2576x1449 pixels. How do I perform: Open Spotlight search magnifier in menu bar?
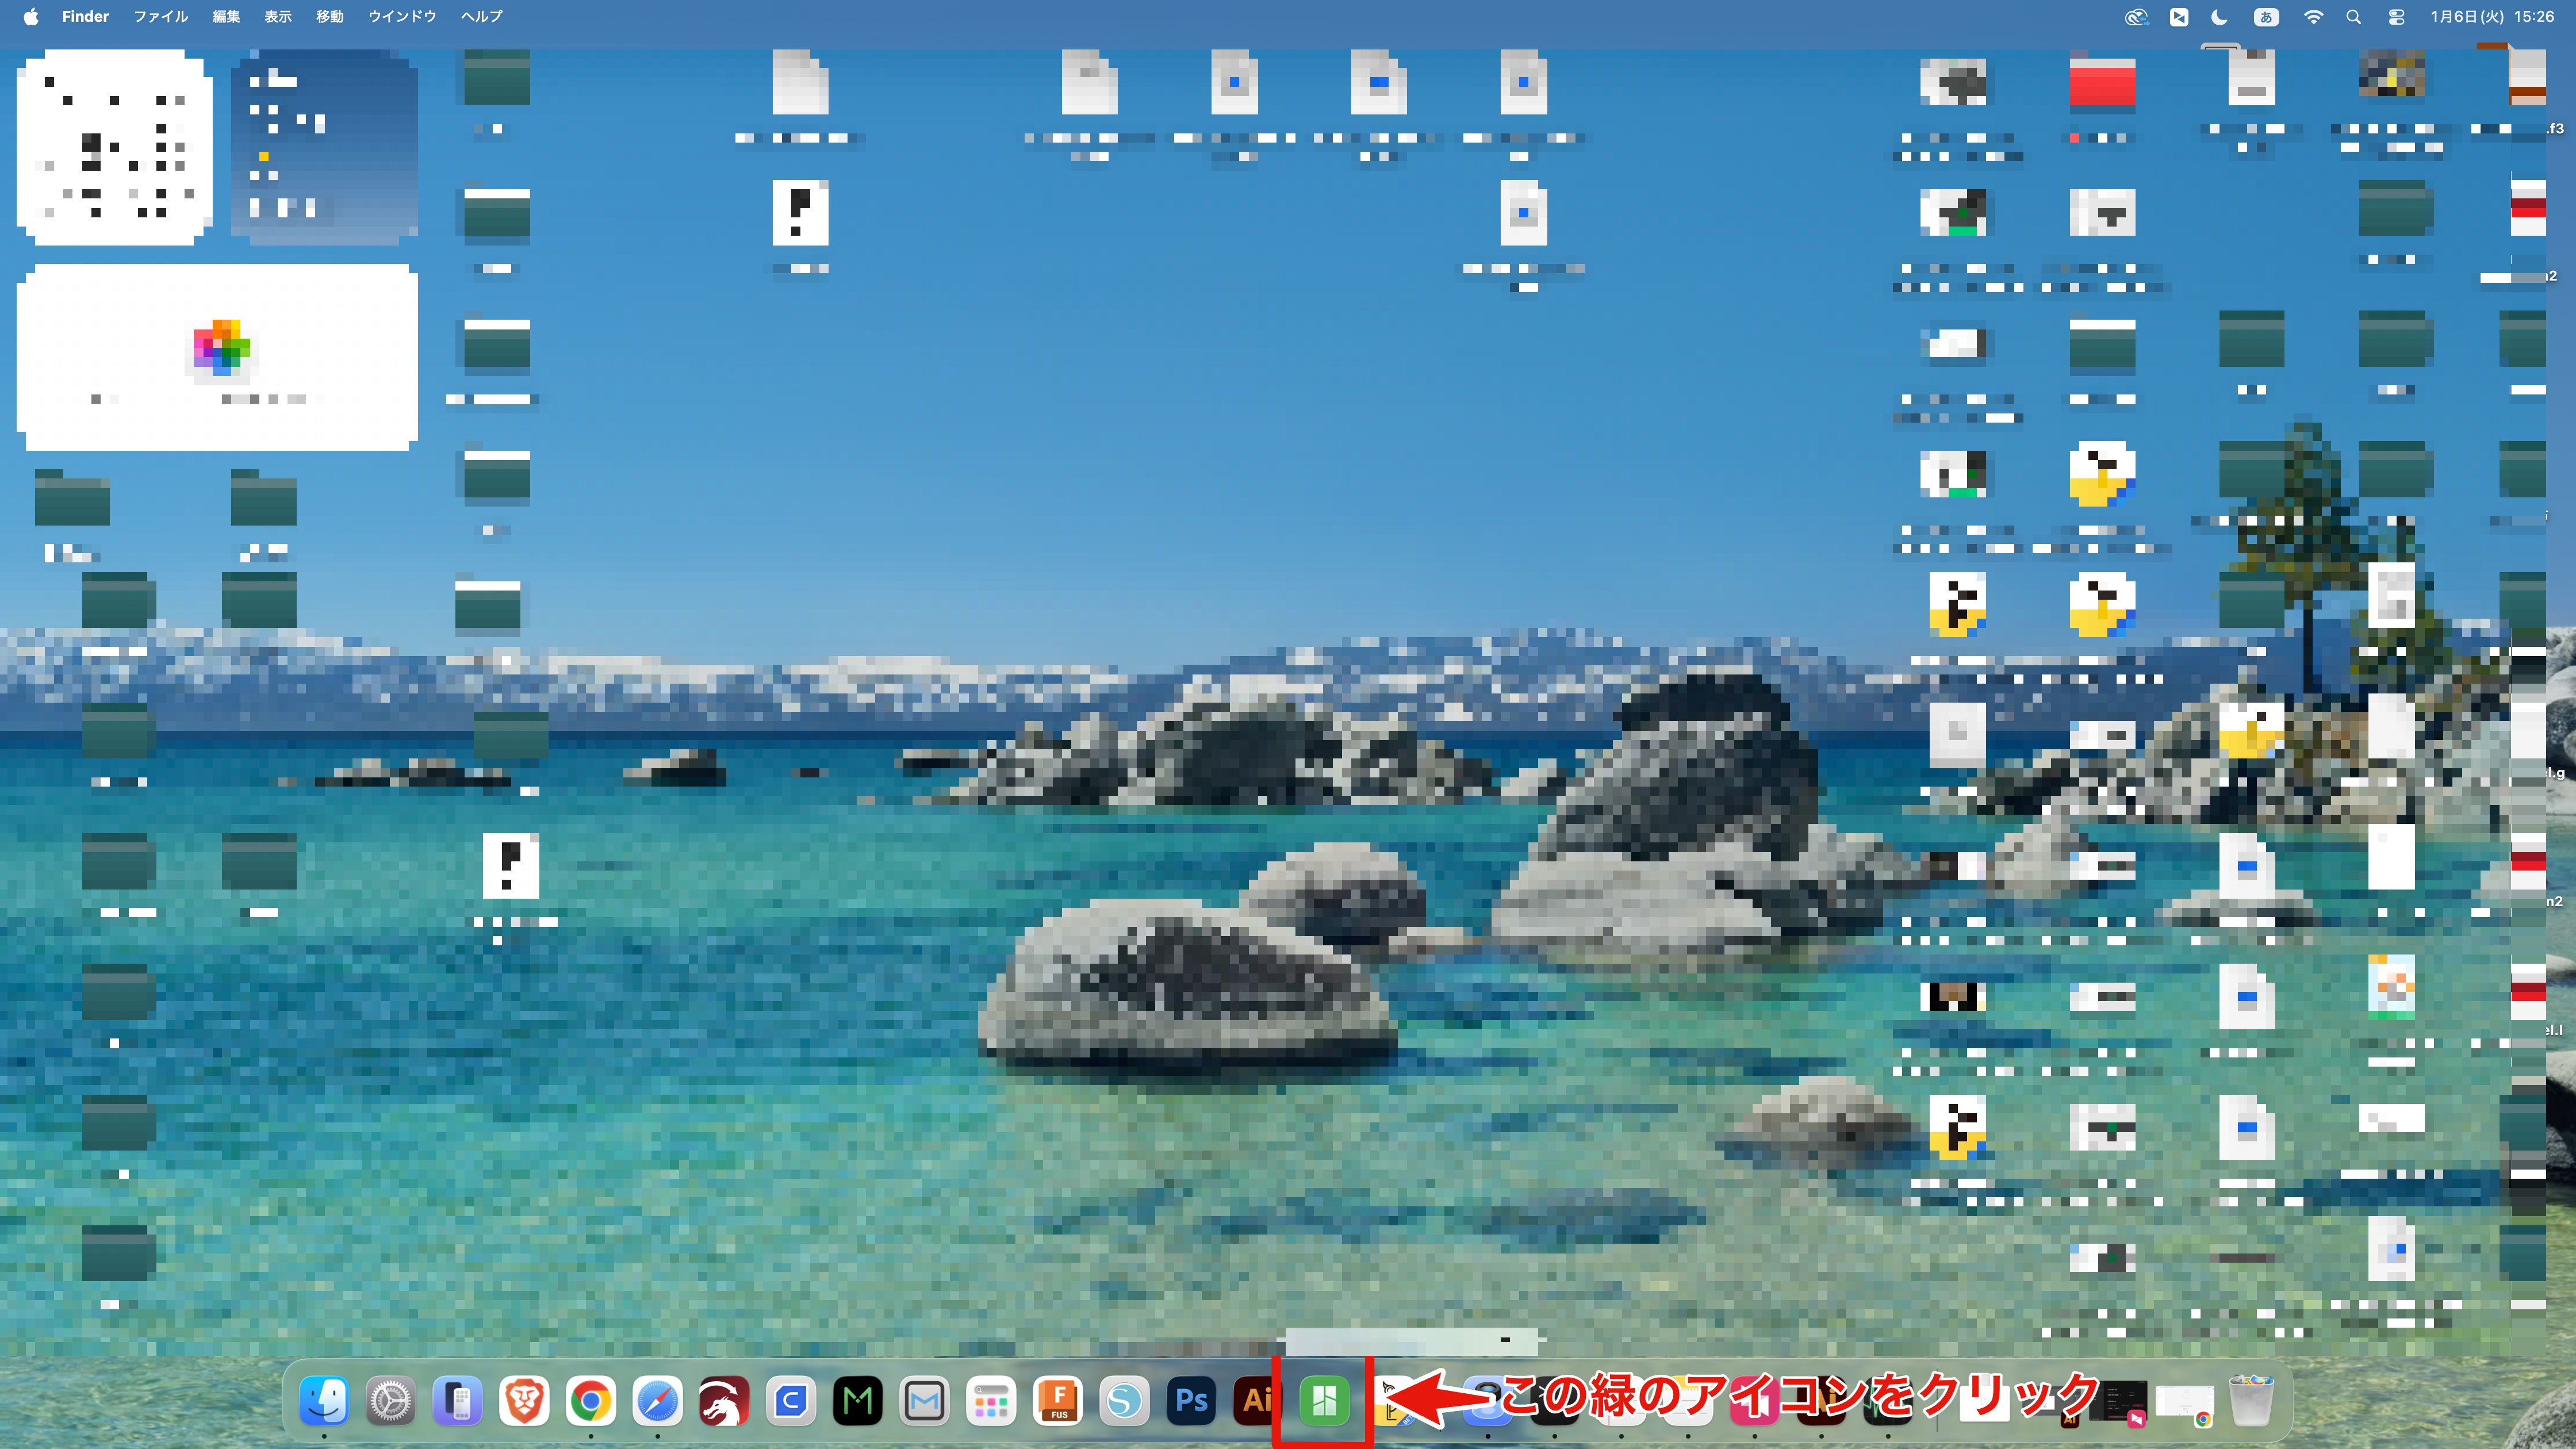pyautogui.click(x=2353, y=17)
